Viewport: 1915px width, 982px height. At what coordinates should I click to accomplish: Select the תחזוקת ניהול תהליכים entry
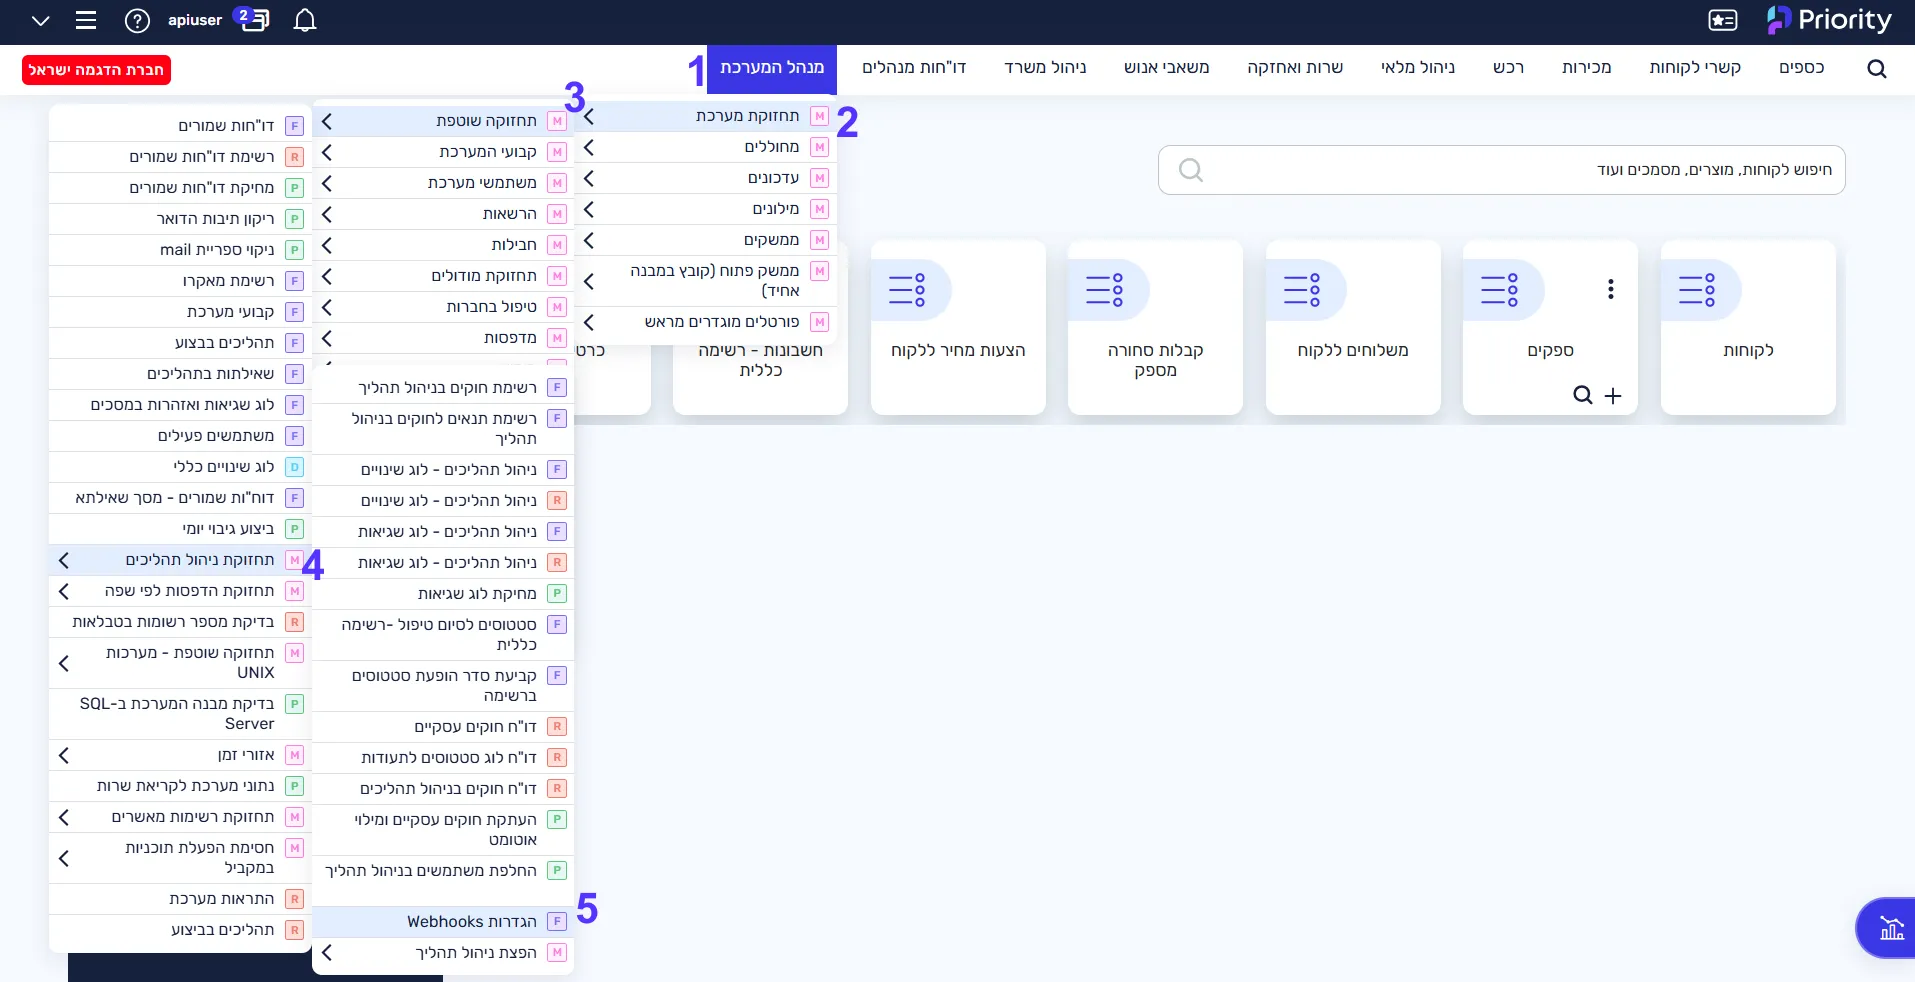[180, 560]
